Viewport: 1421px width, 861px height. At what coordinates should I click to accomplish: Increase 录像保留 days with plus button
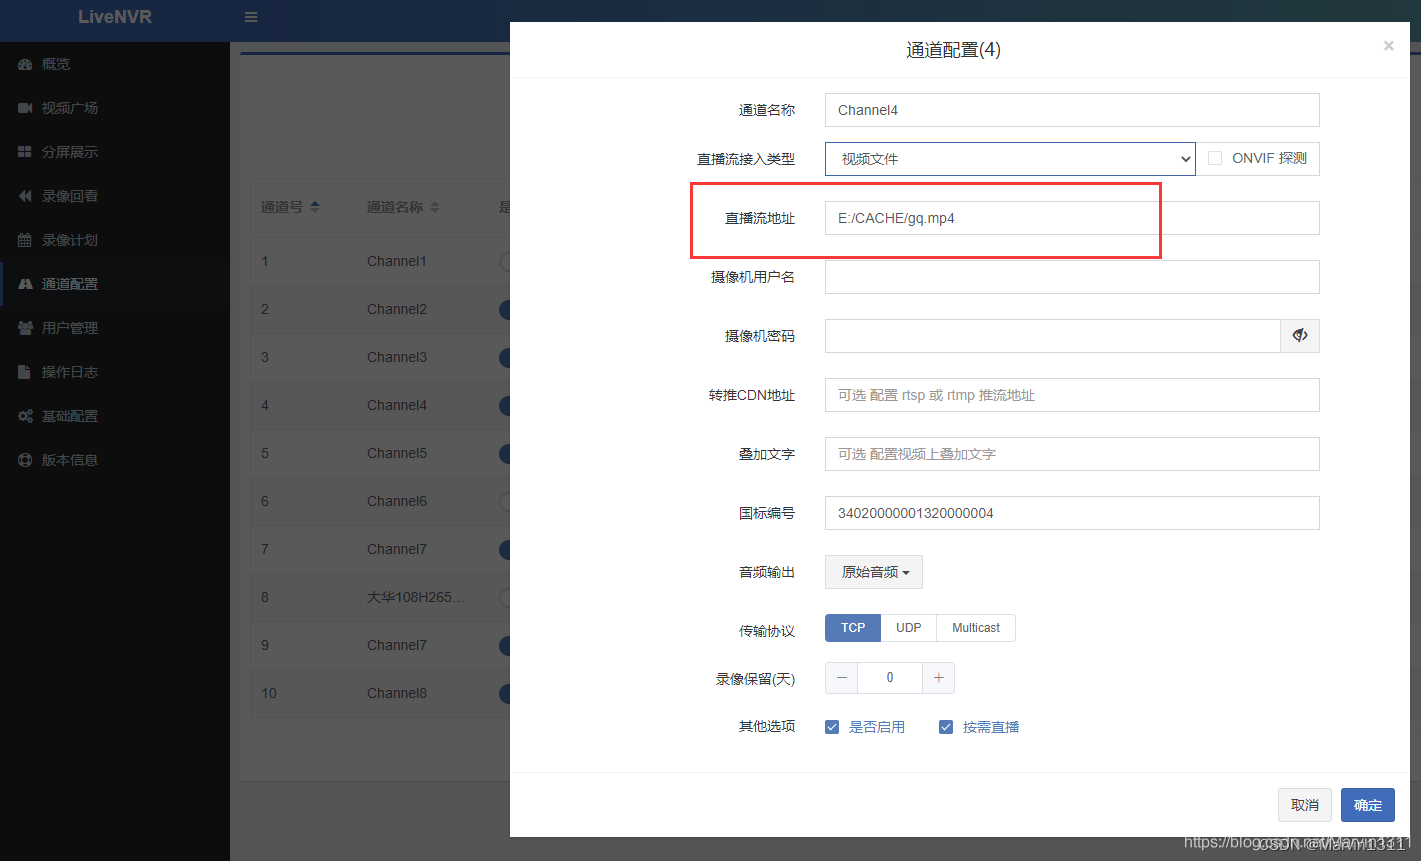pos(938,678)
